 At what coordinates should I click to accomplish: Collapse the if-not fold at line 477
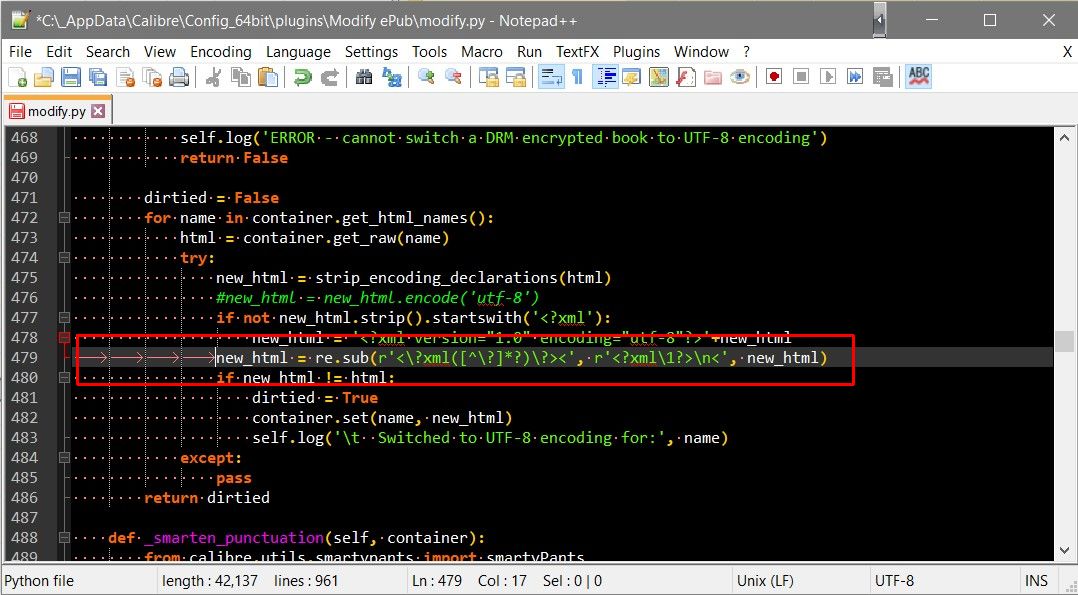[x=64, y=317]
